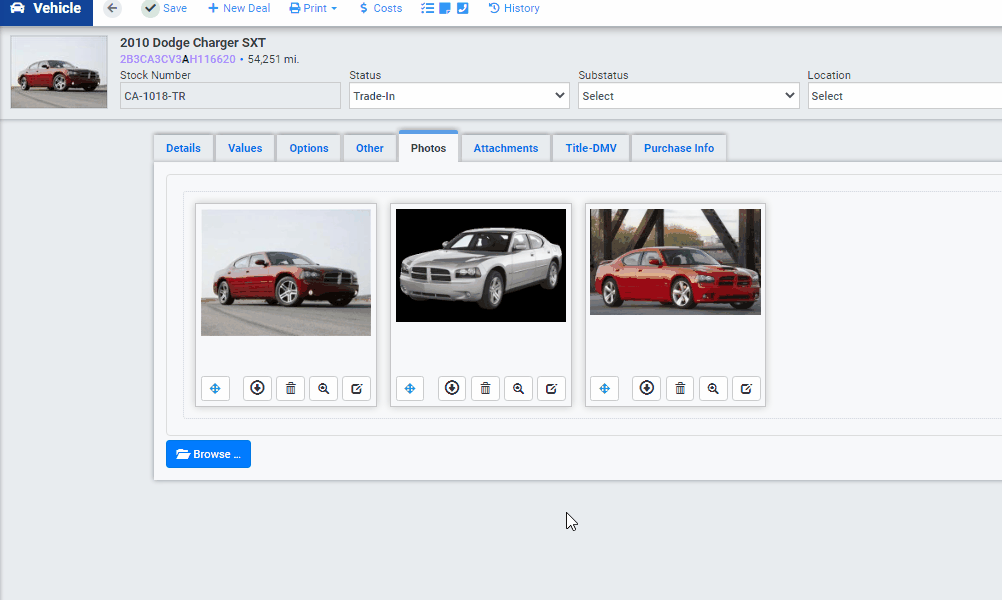This screenshot has height=600, width=1002.
Task: Download the red Charger bridge photo
Action: coord(647,388)
